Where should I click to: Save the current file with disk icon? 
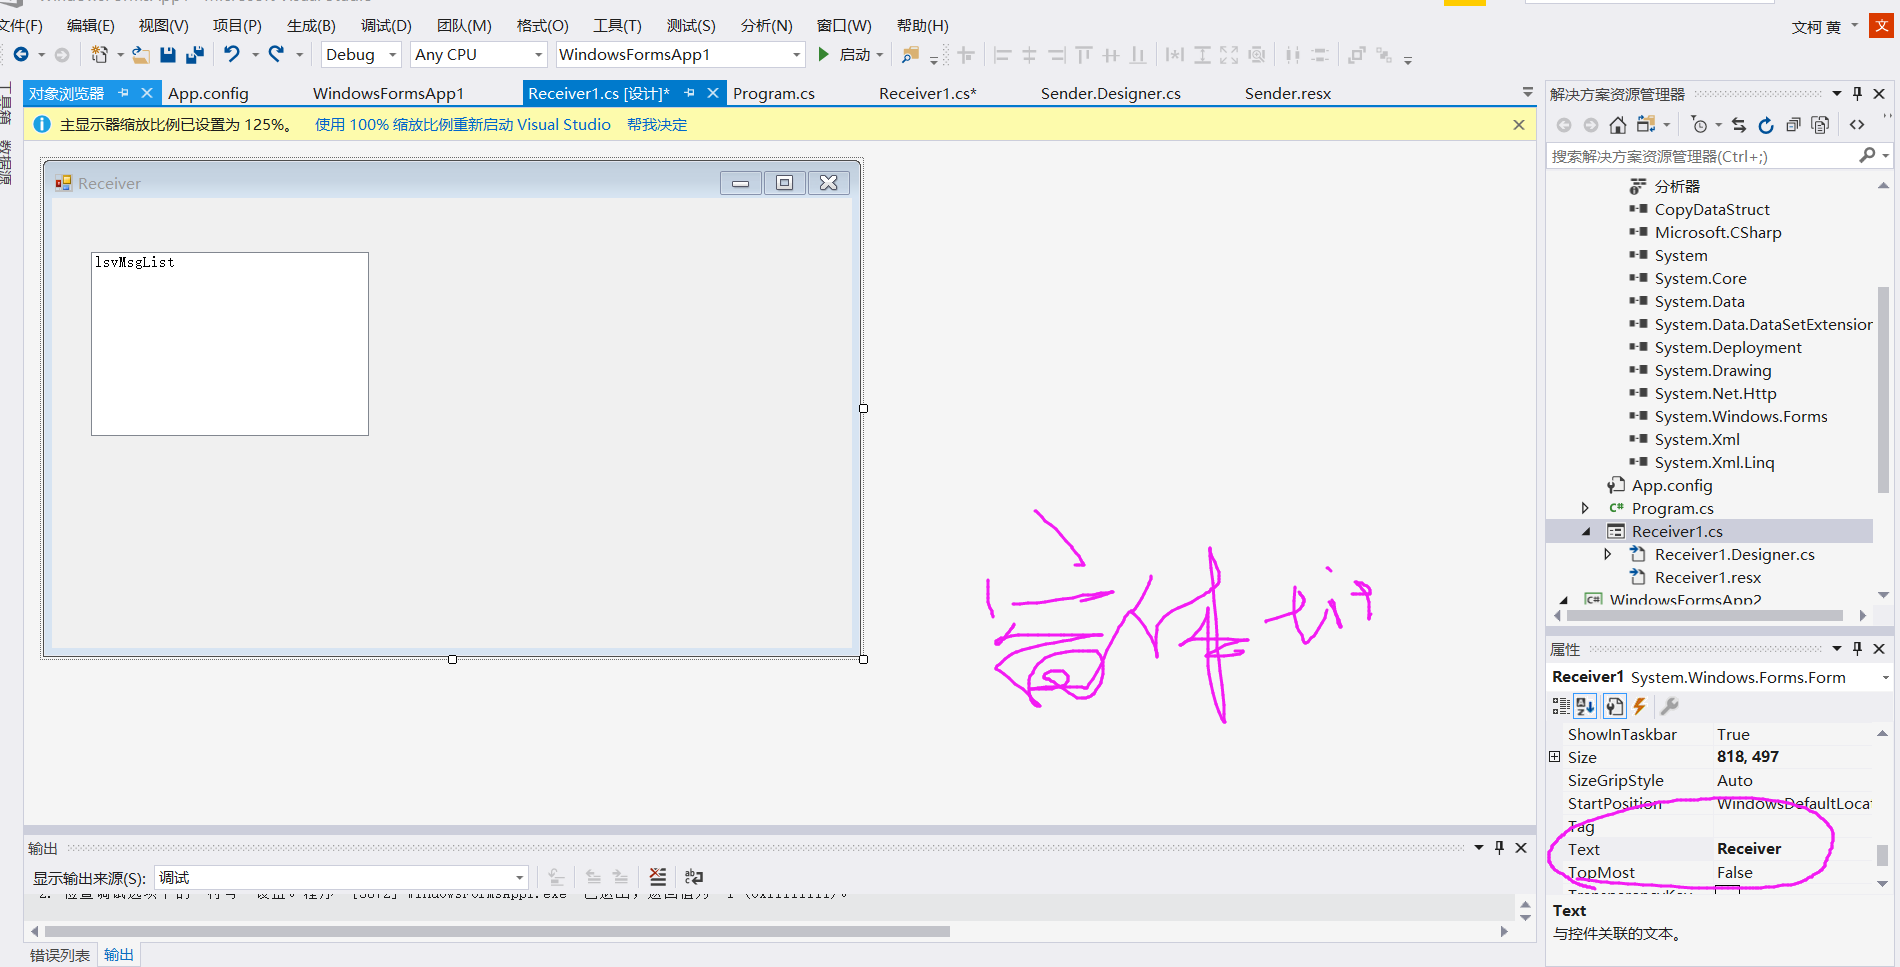click(168, 55)
